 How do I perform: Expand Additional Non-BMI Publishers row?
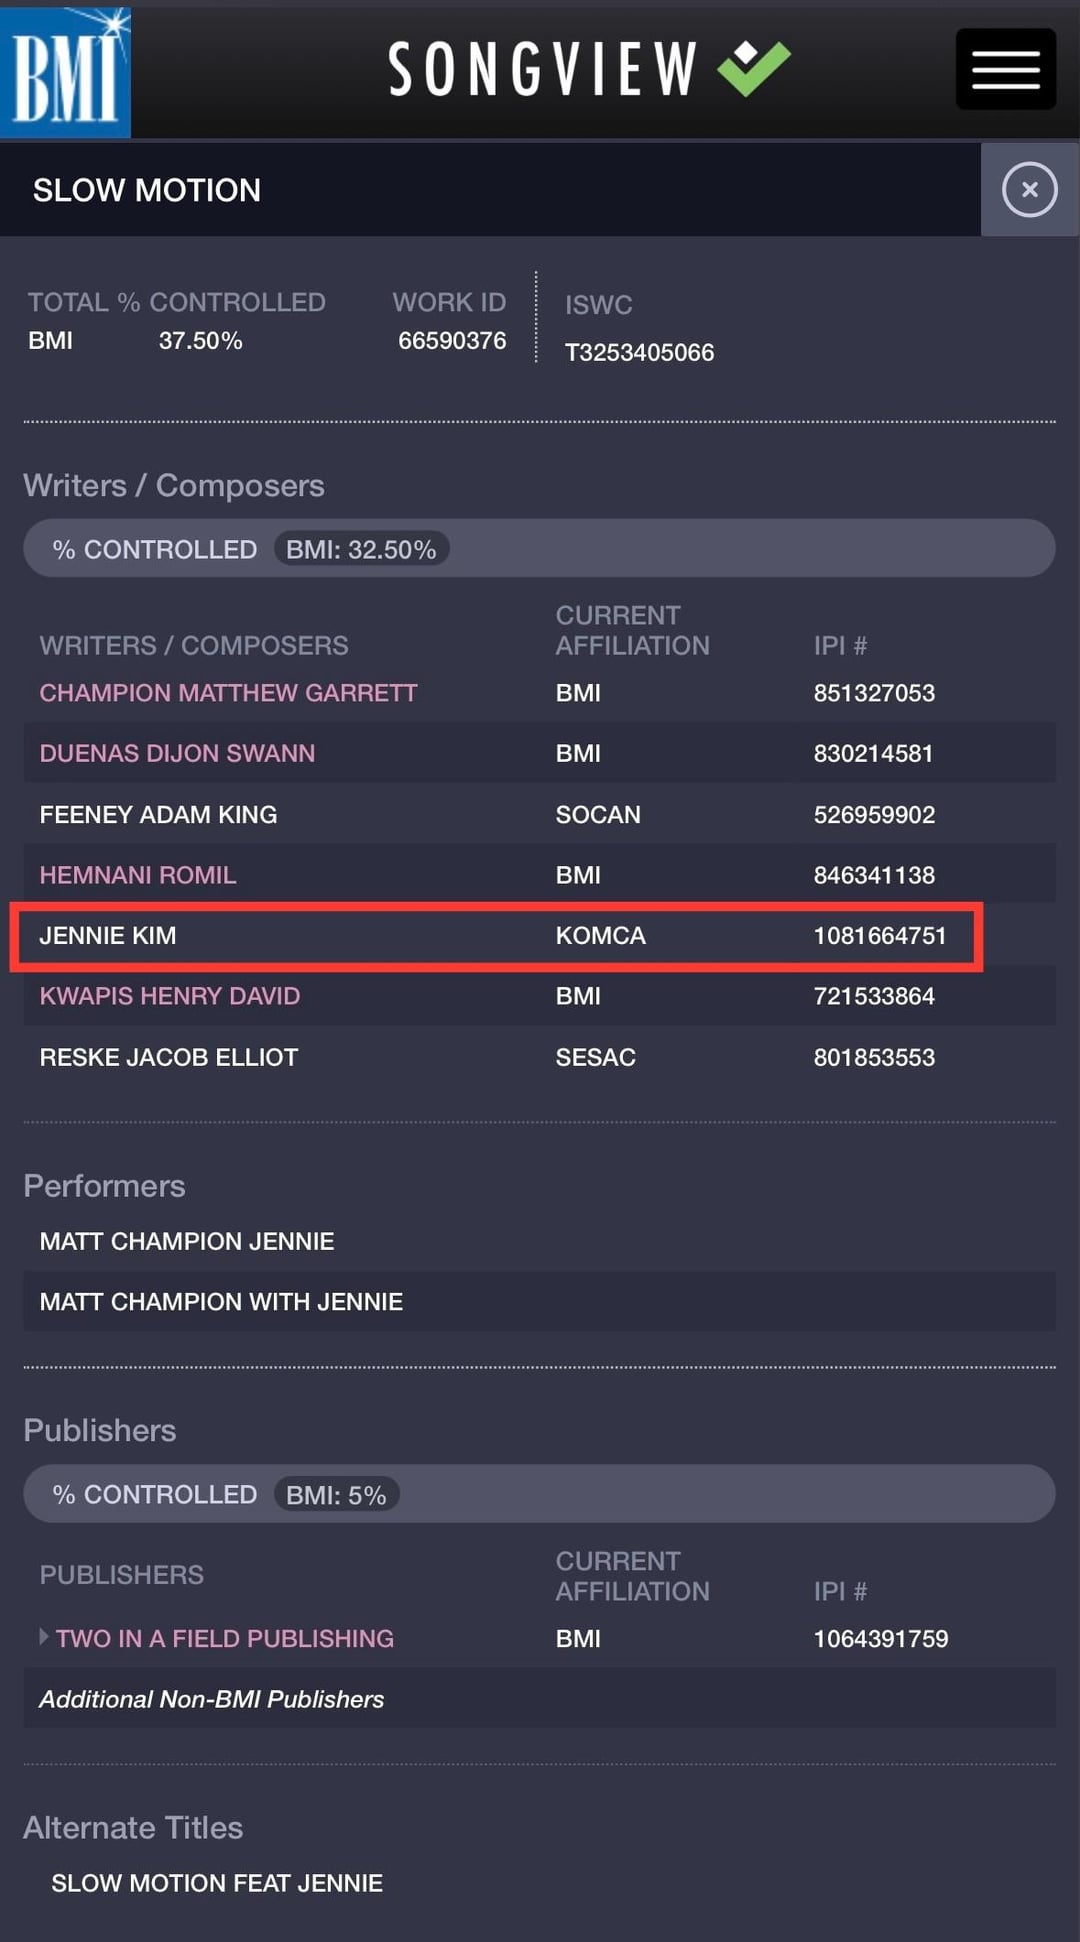[212, 1699]
